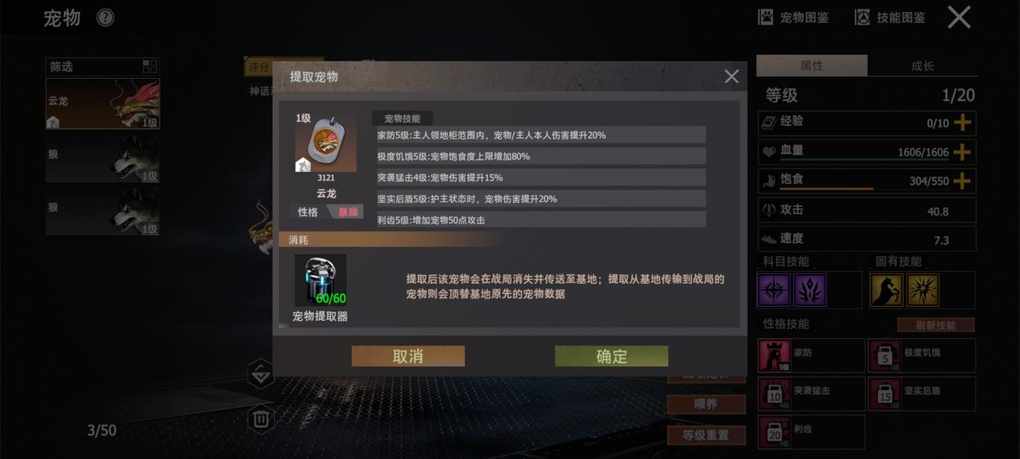Select the golden burst innate skill icon
The width and height of the screenshot is (1020, 459).
click(x=923, y=290)
